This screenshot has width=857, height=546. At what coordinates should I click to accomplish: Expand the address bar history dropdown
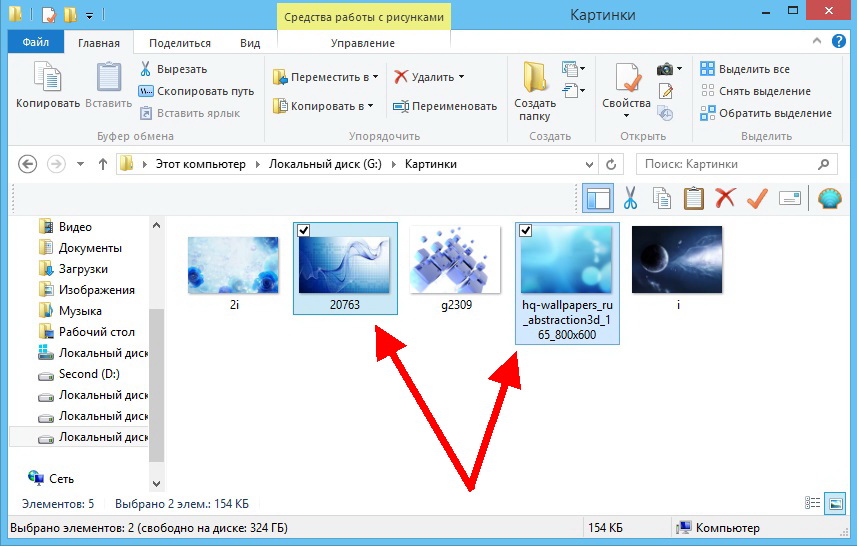pyautogui.click(x=589, y=165)
